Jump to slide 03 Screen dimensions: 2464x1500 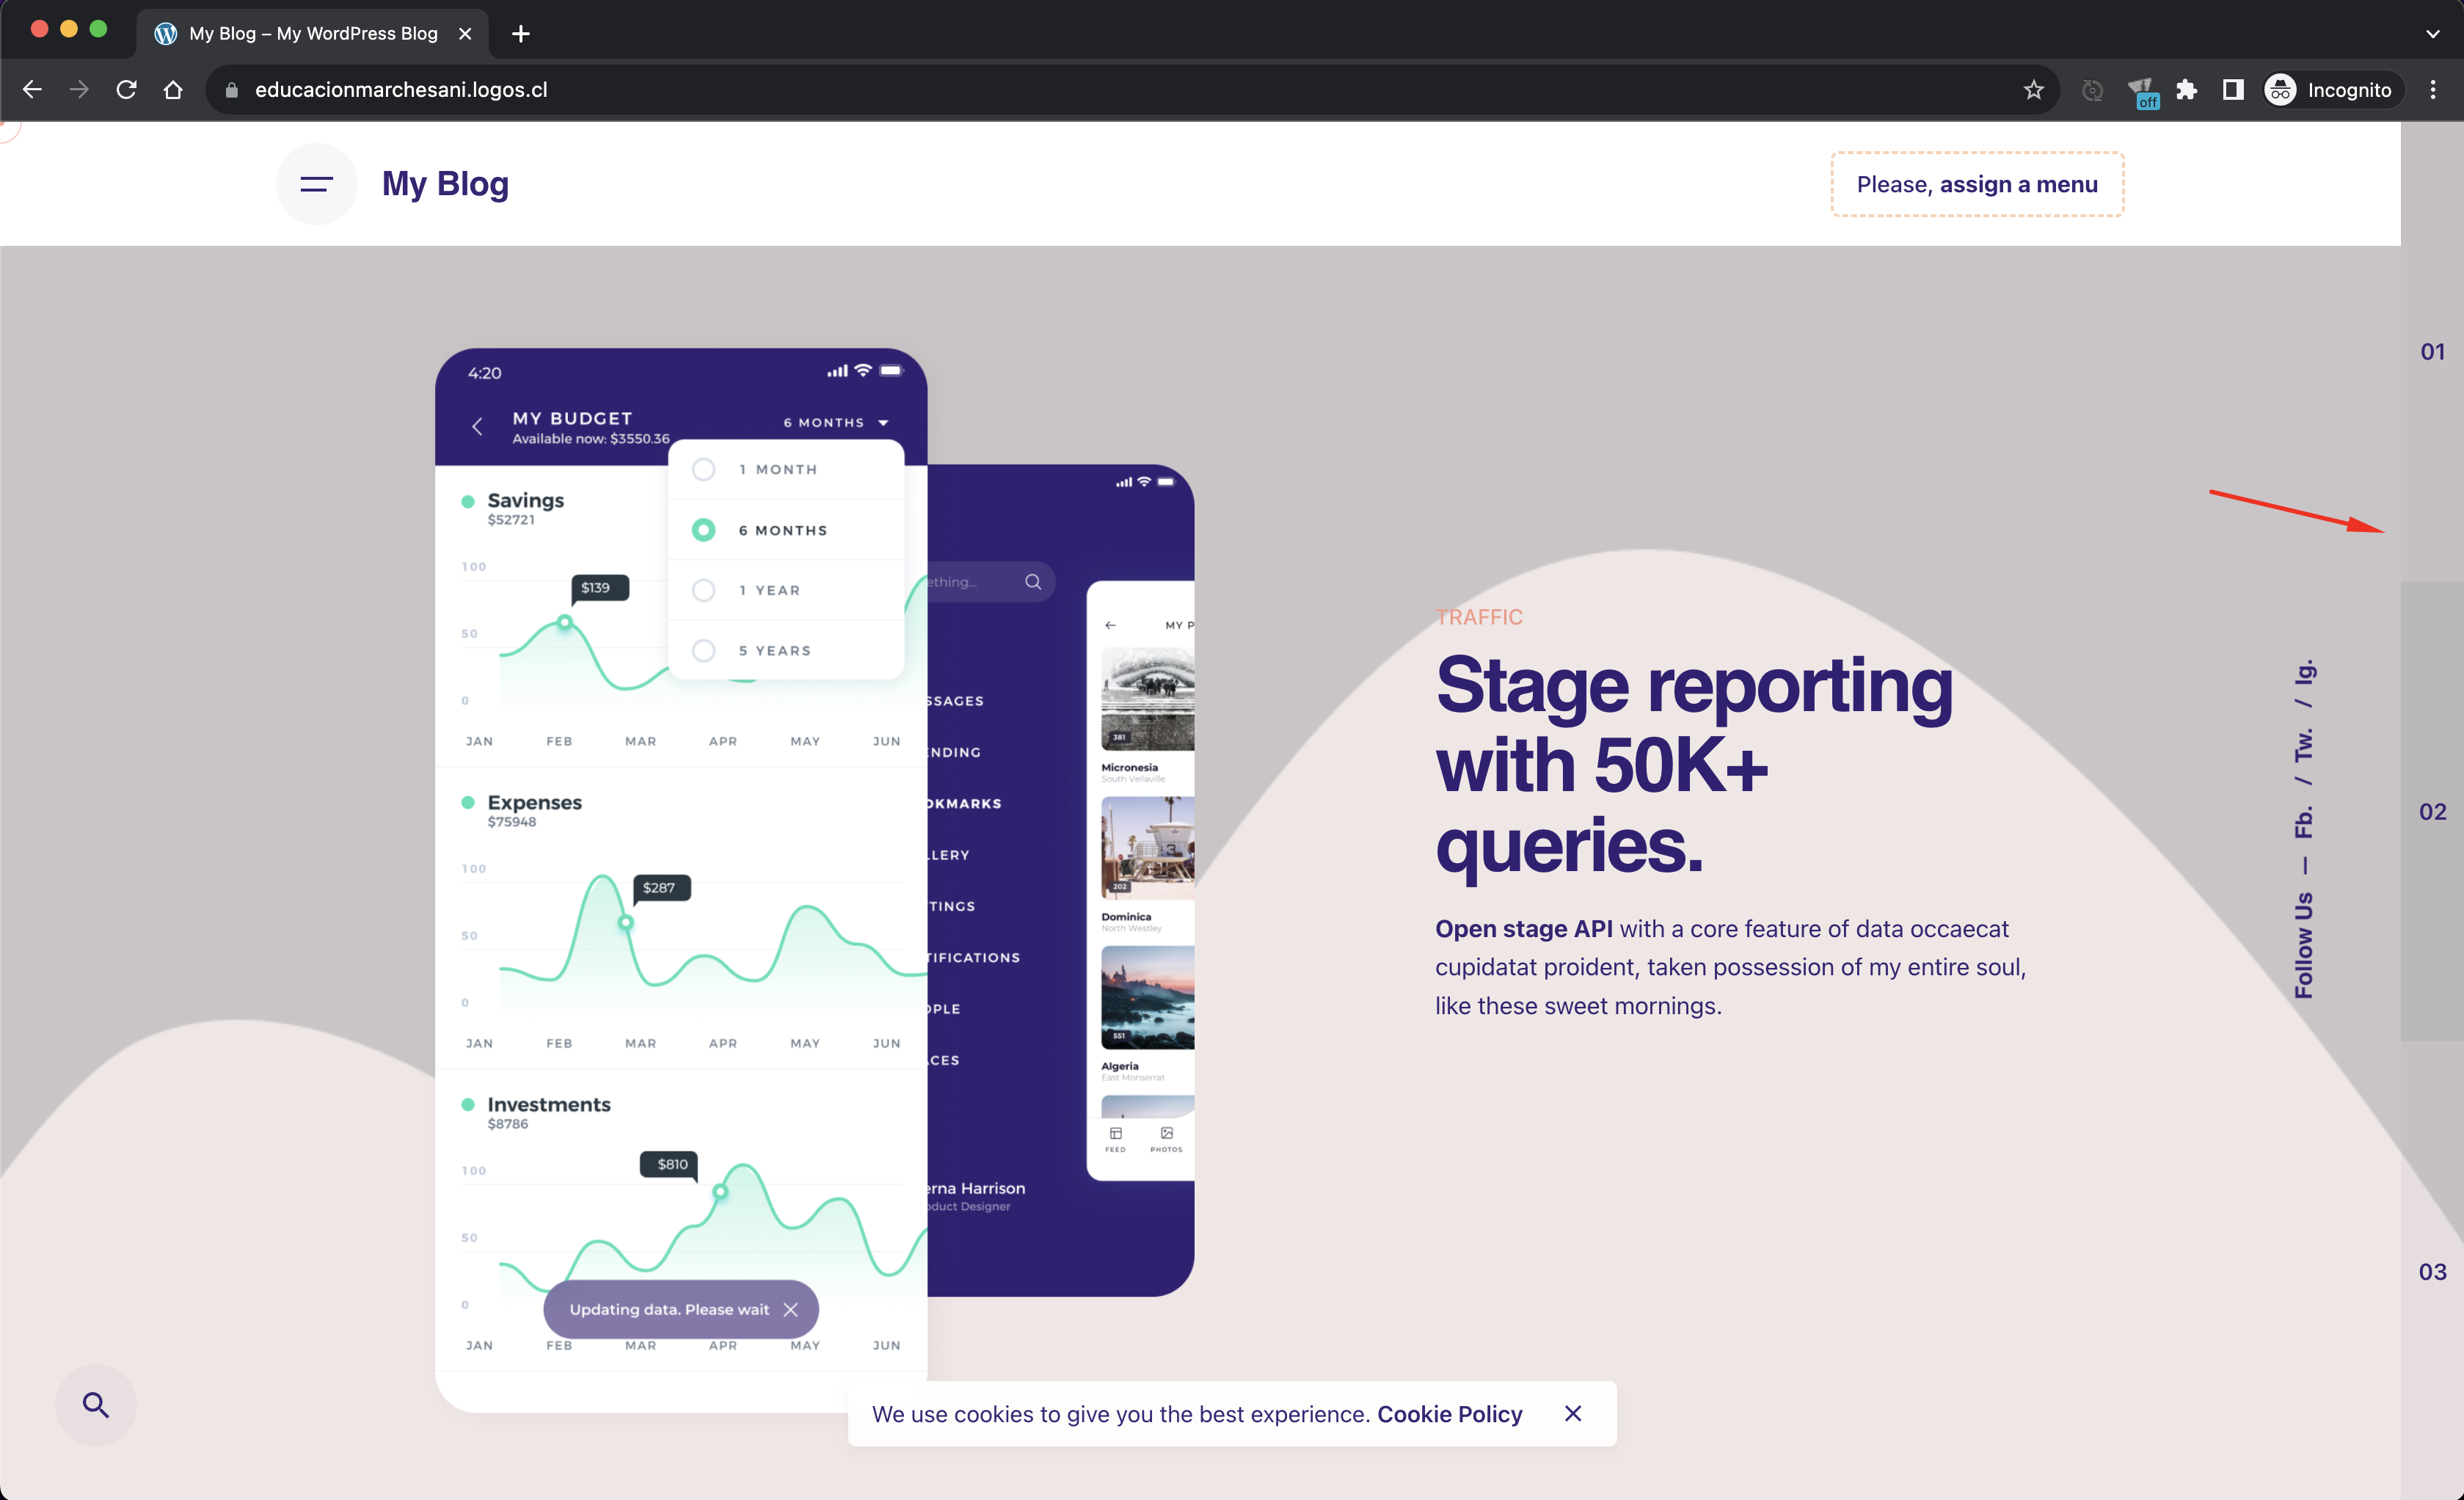tap(2432, 1272)
